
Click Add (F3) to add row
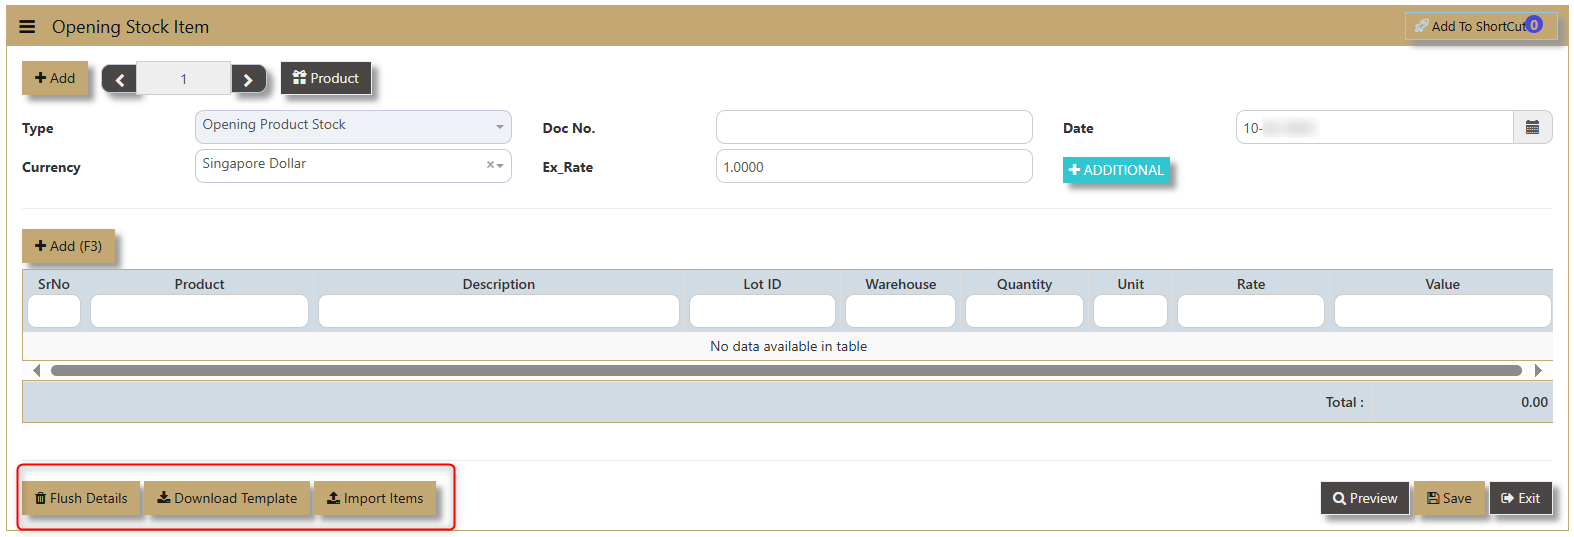pyautogui.click(x=68, y=246)
